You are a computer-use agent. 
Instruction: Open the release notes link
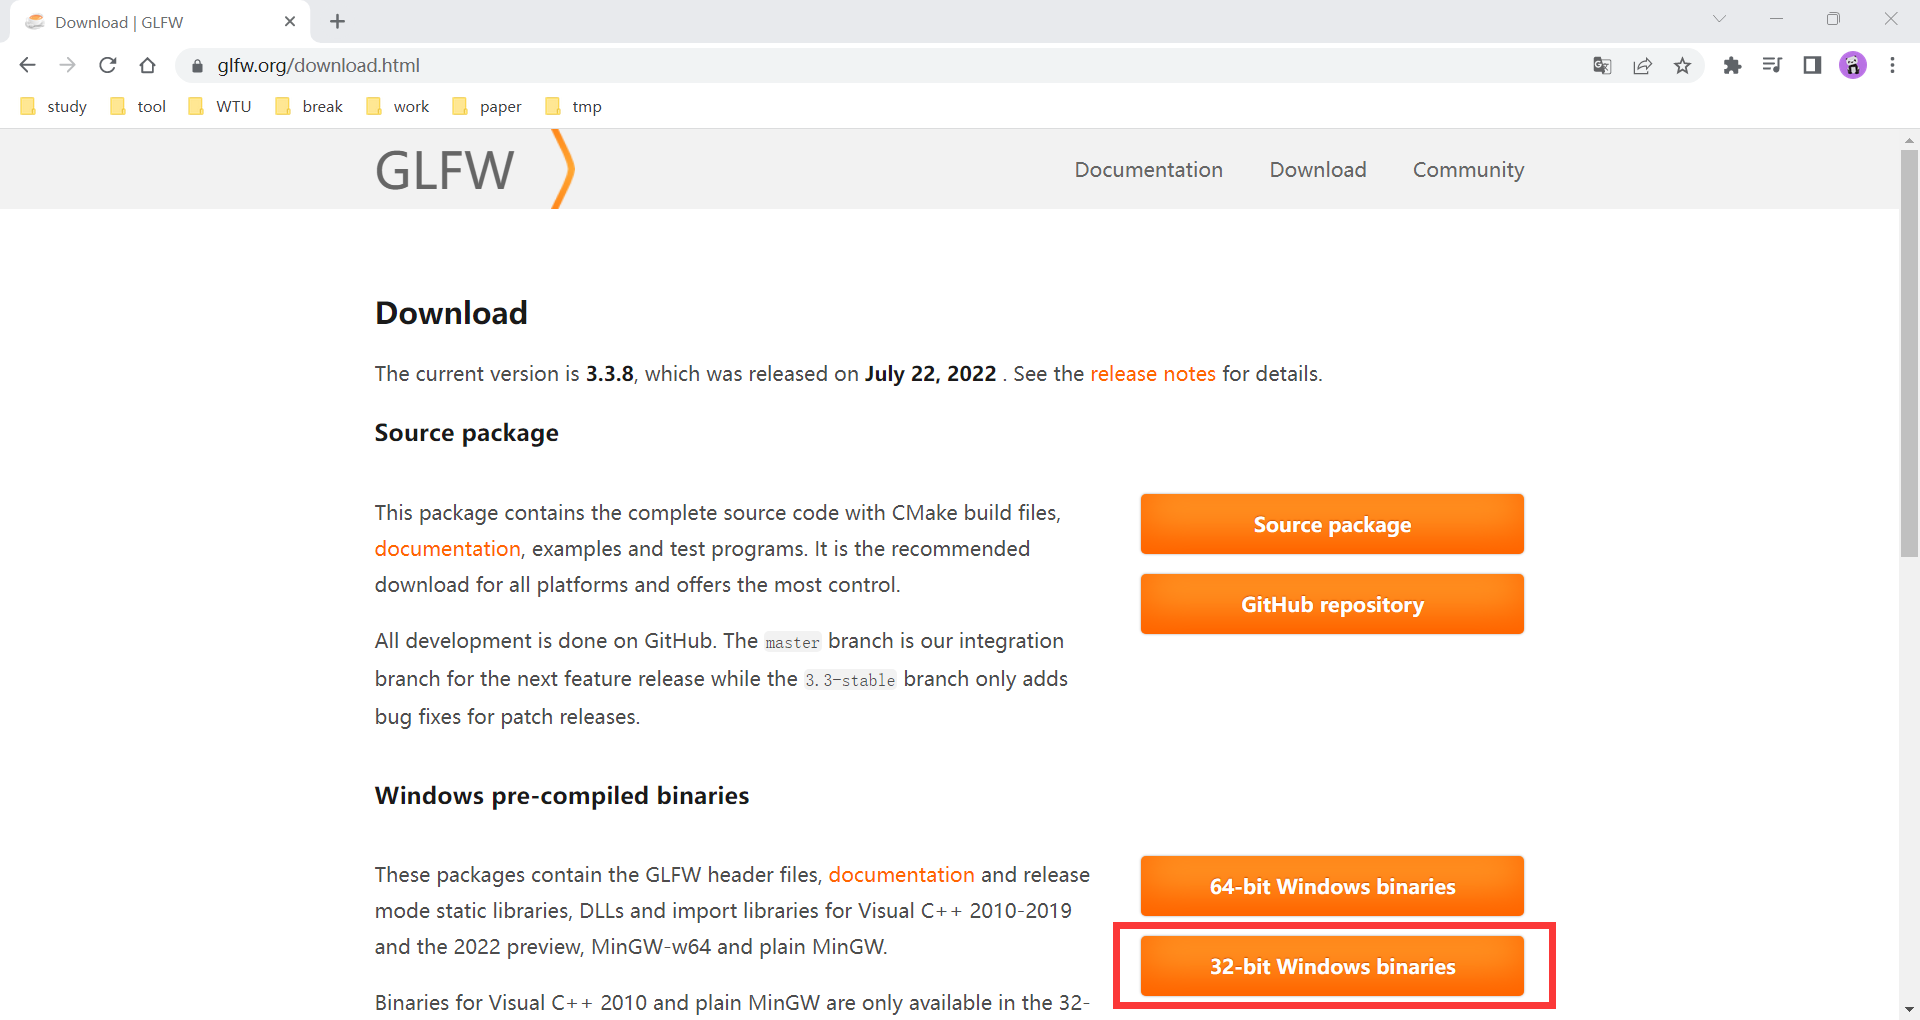point(1152,374)
